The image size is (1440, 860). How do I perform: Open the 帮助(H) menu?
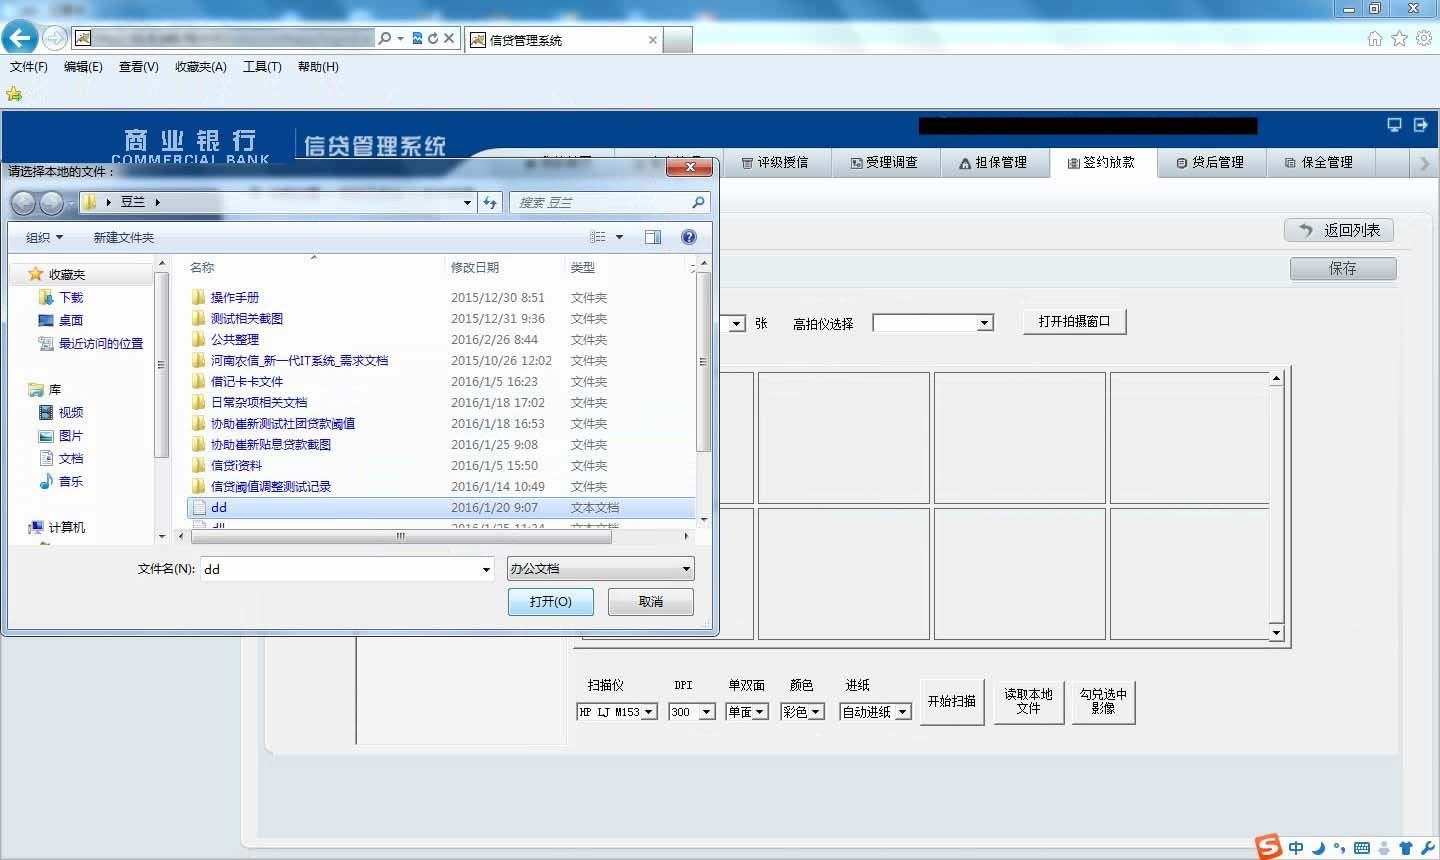tap(318, 67)
